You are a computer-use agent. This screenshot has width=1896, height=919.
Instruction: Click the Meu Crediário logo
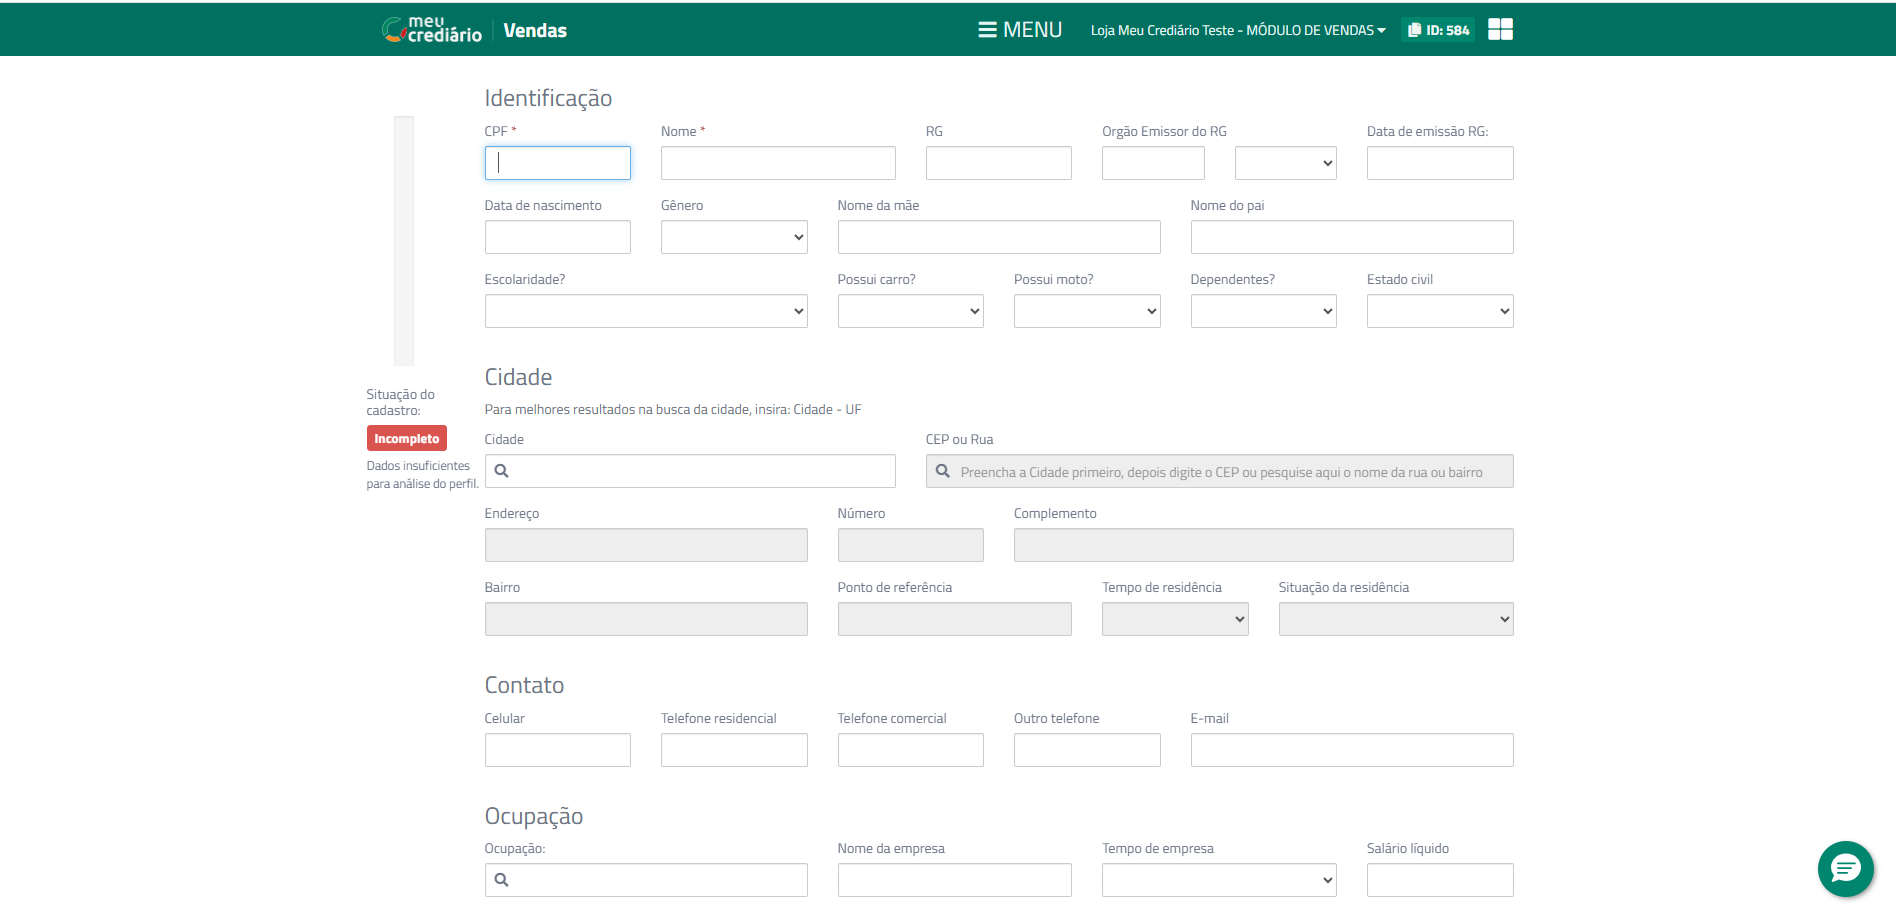431,30
